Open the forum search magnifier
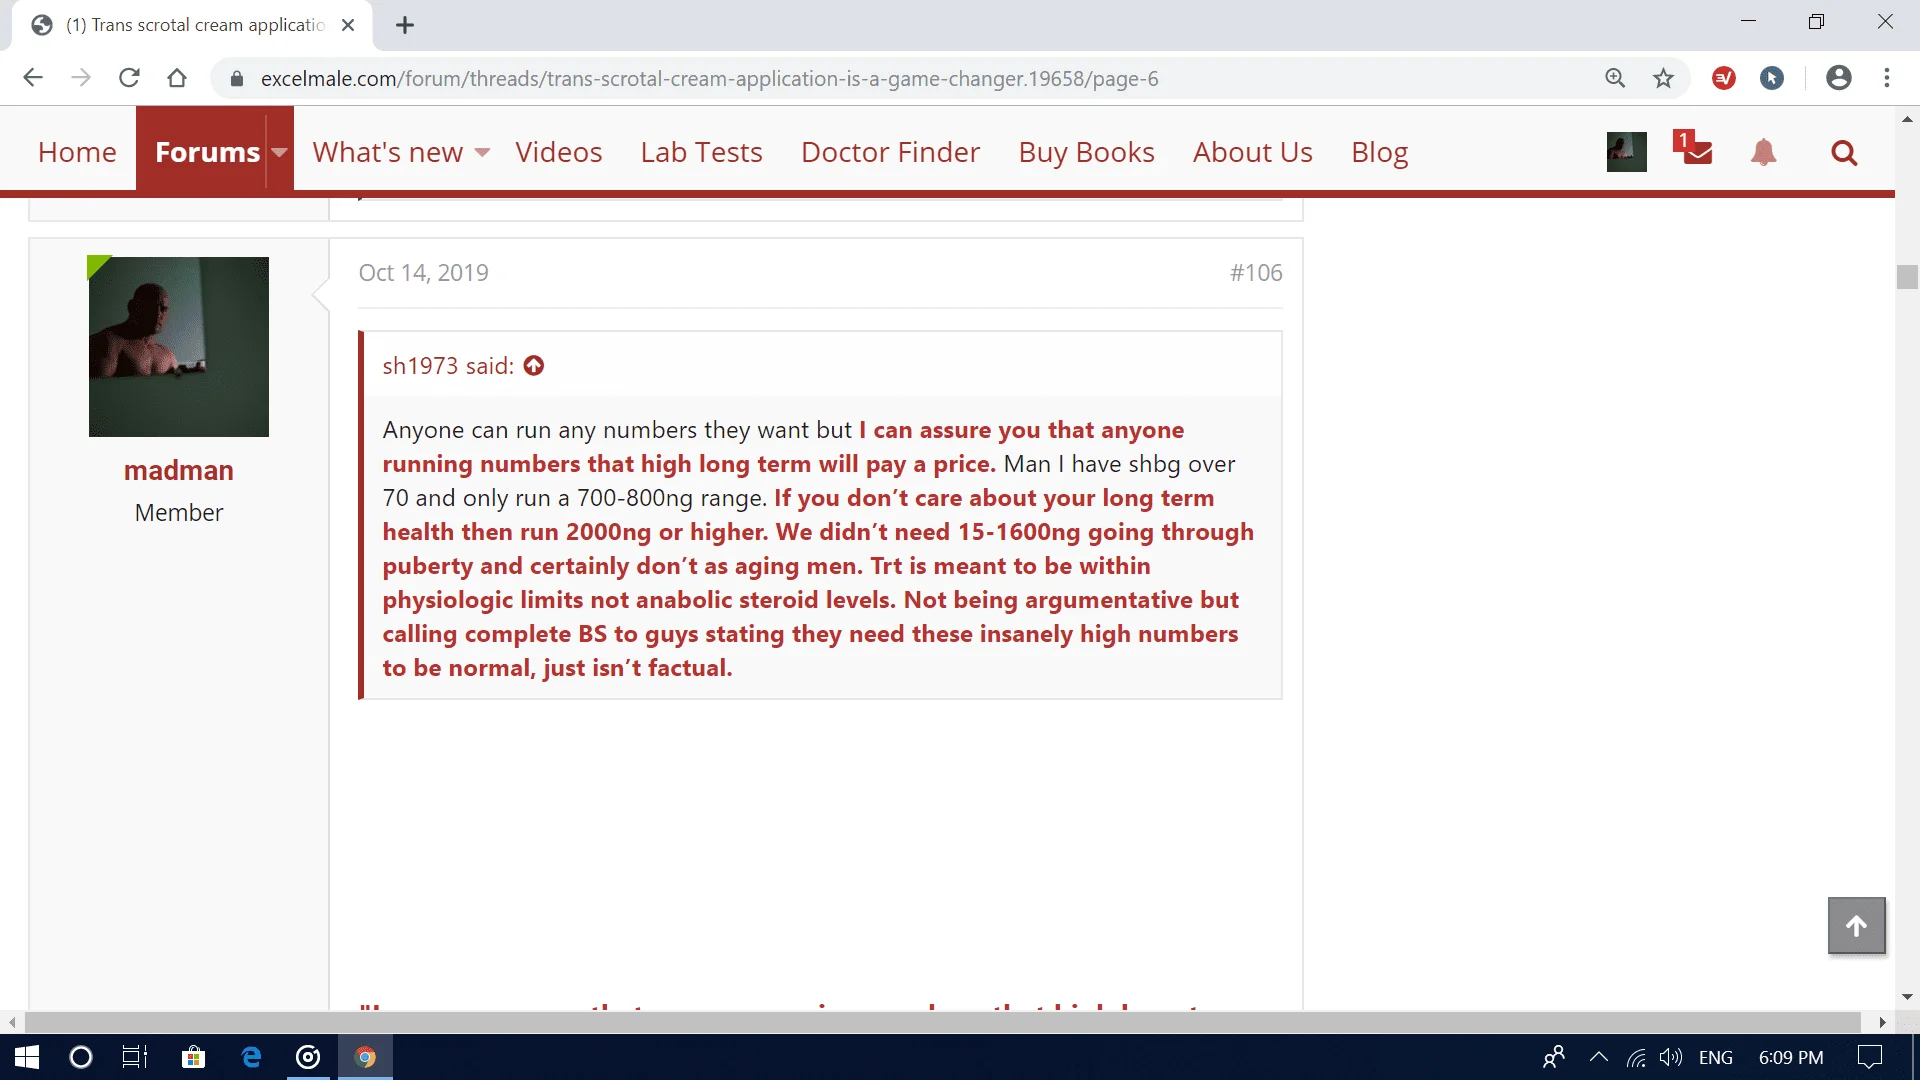 coord(1843,152)
